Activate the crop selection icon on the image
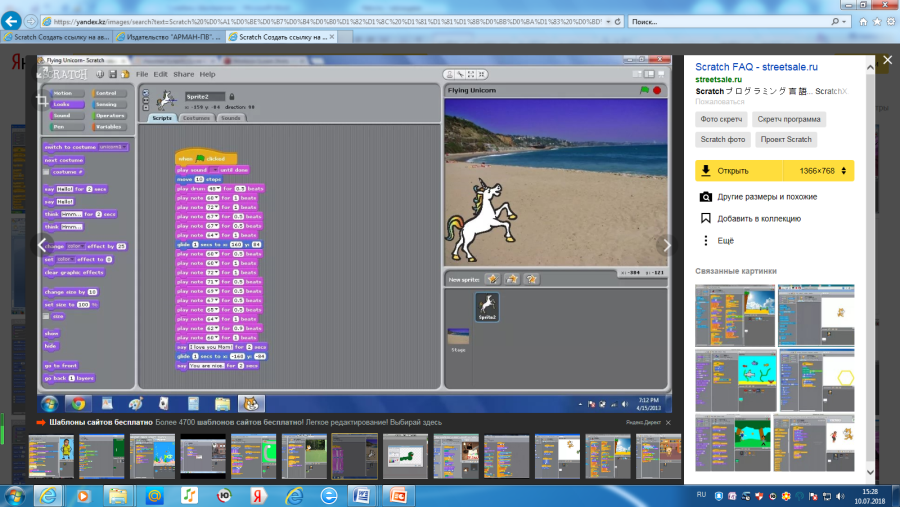Image resolution: width=900 pixels, height=507 pixels. pyautogui.click(x=42, y=101)
